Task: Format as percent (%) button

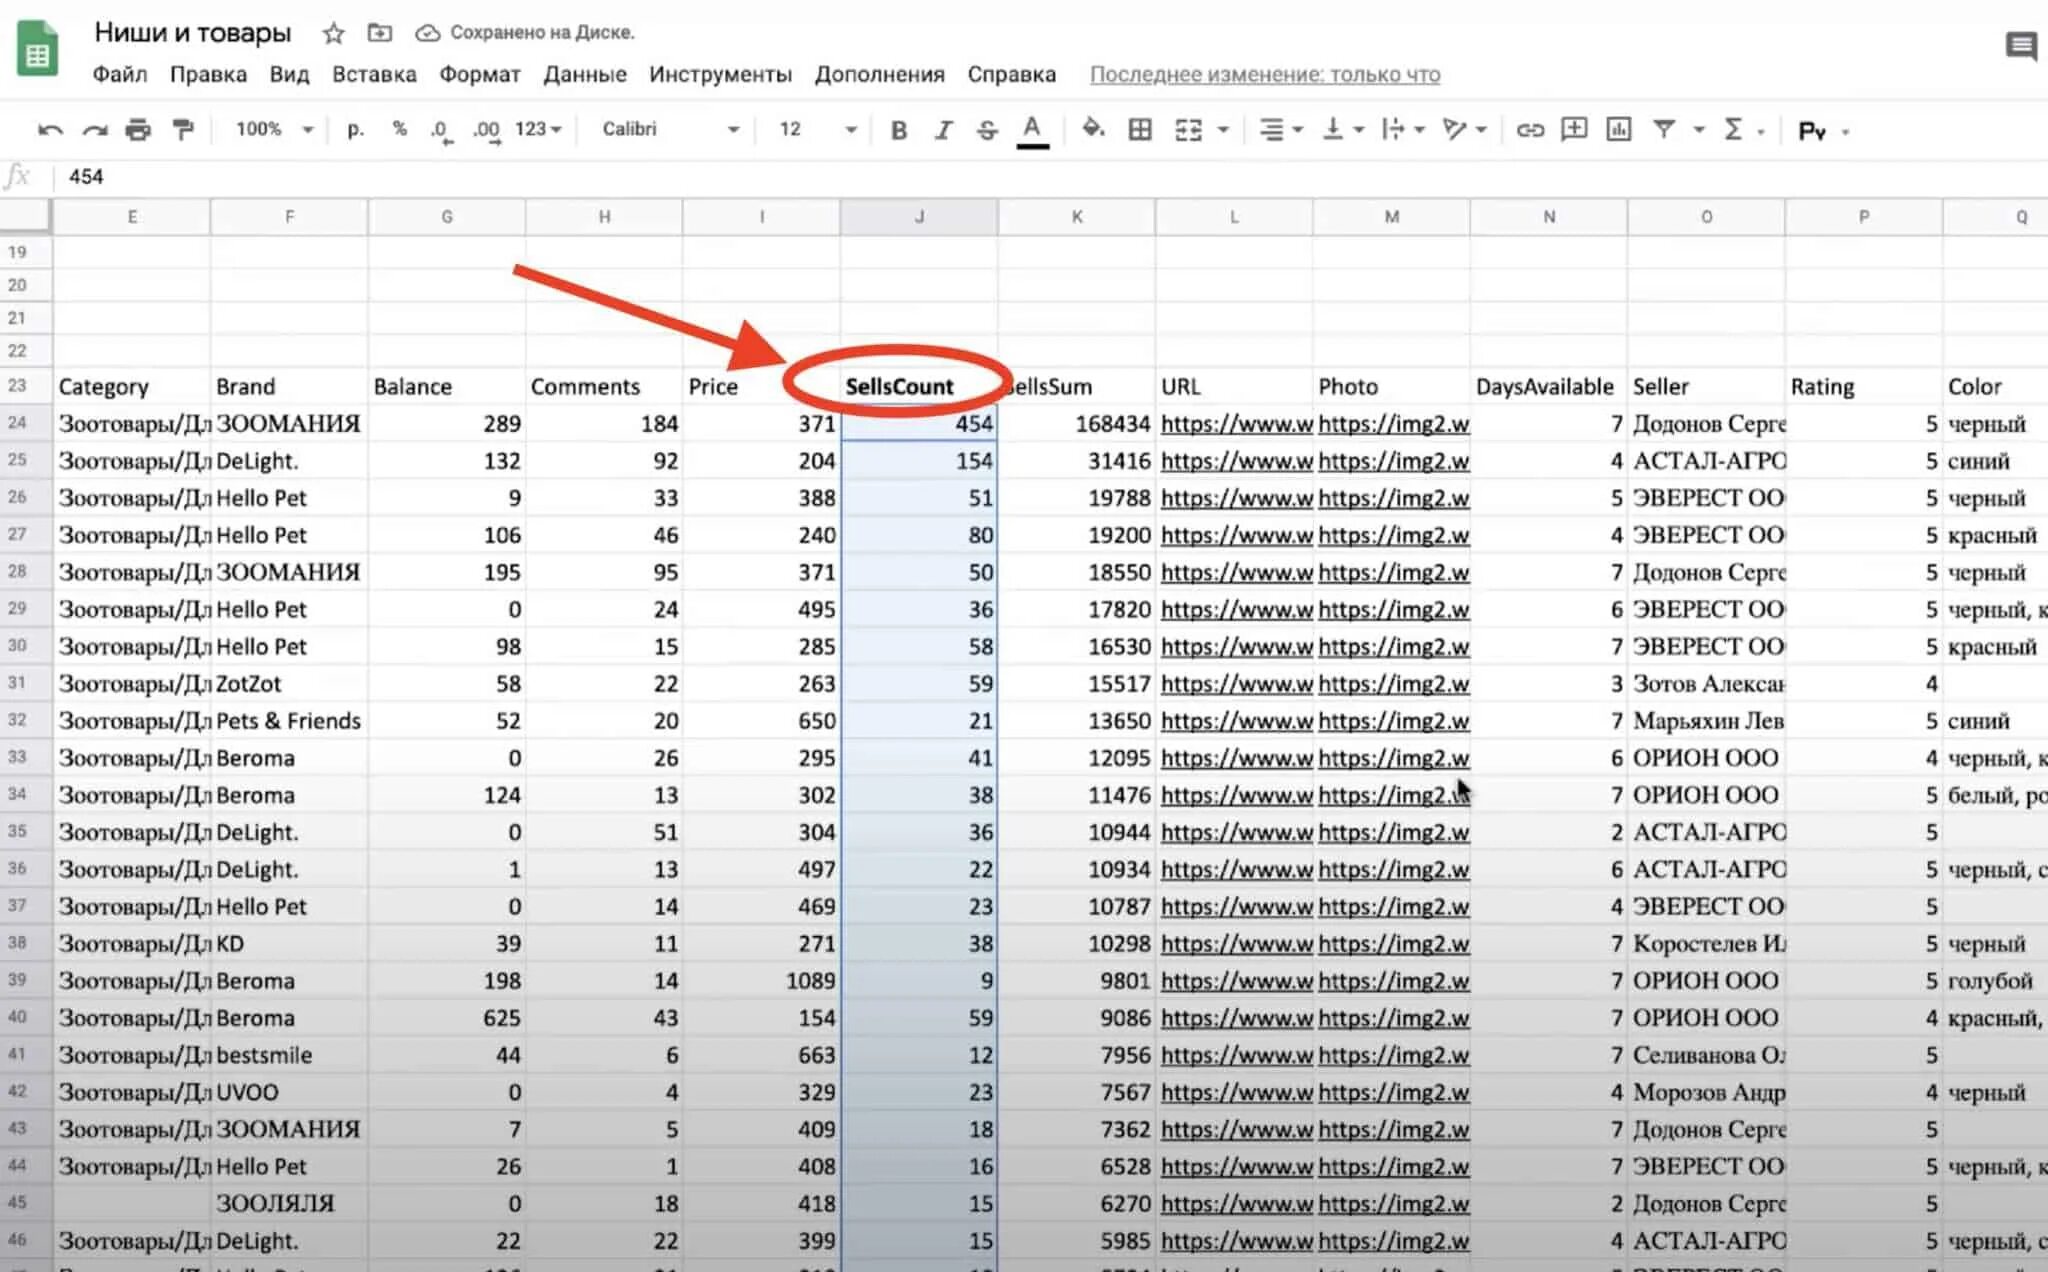Action: tap(400, 129)
